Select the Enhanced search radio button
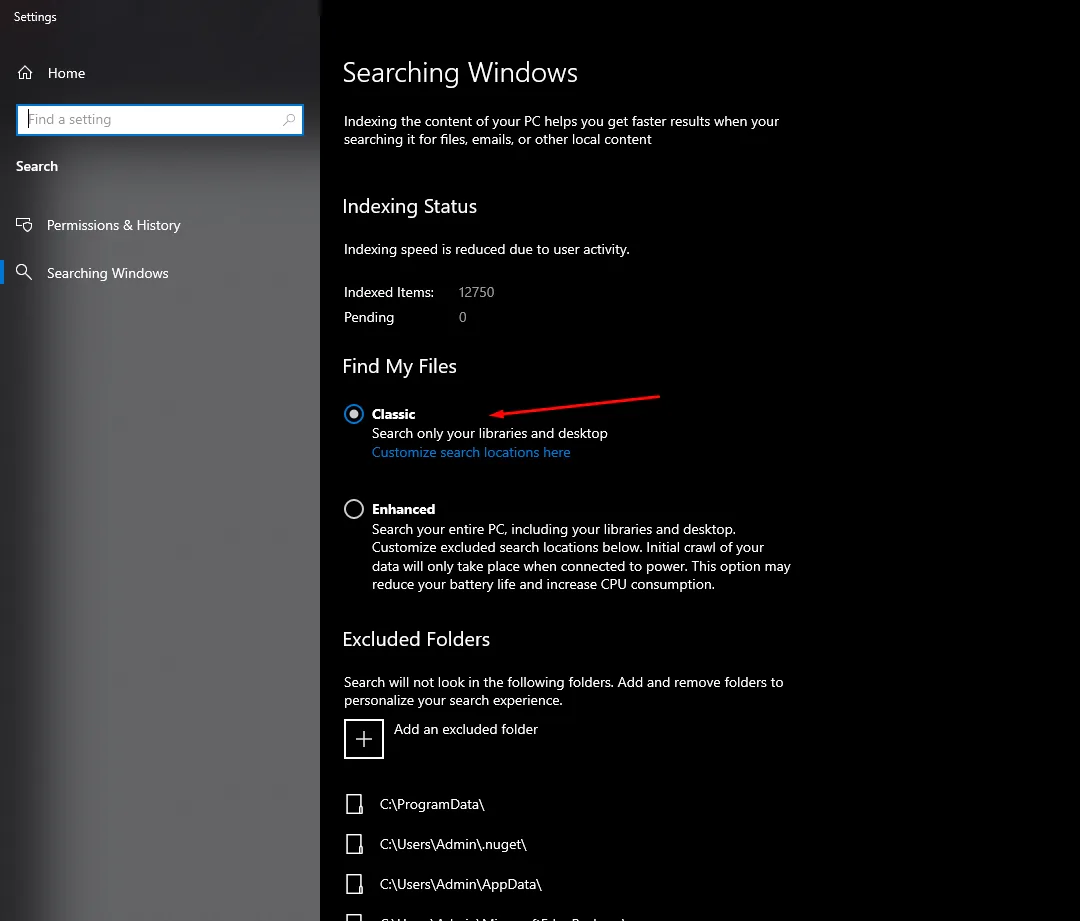1080x921 pixels. point(354,509)
